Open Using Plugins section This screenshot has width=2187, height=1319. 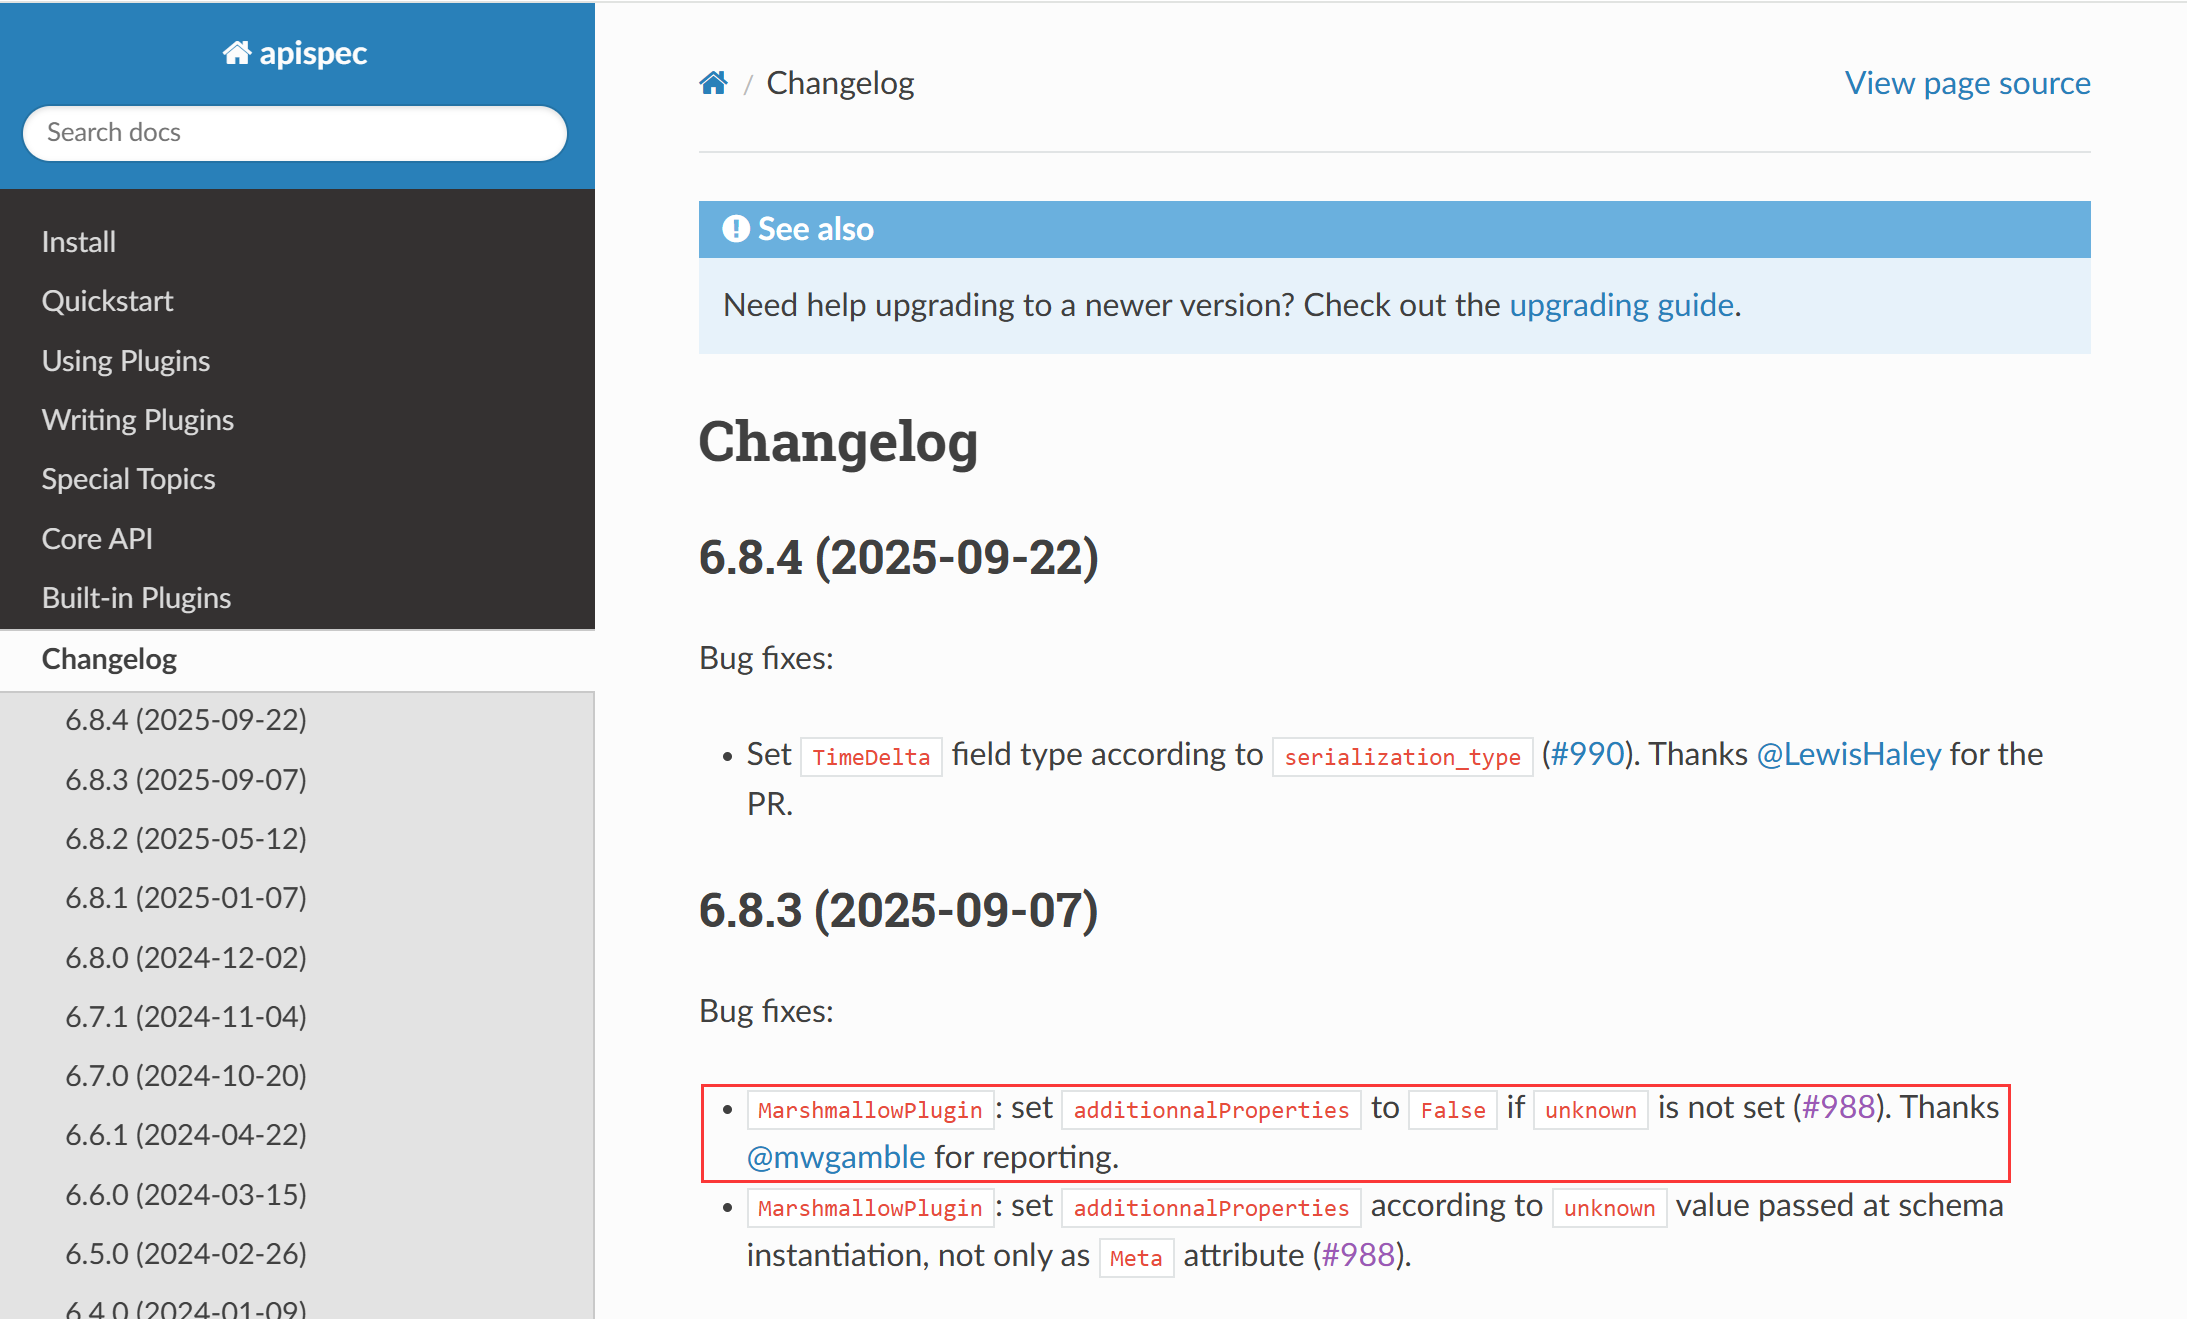(x=126, y=361)
